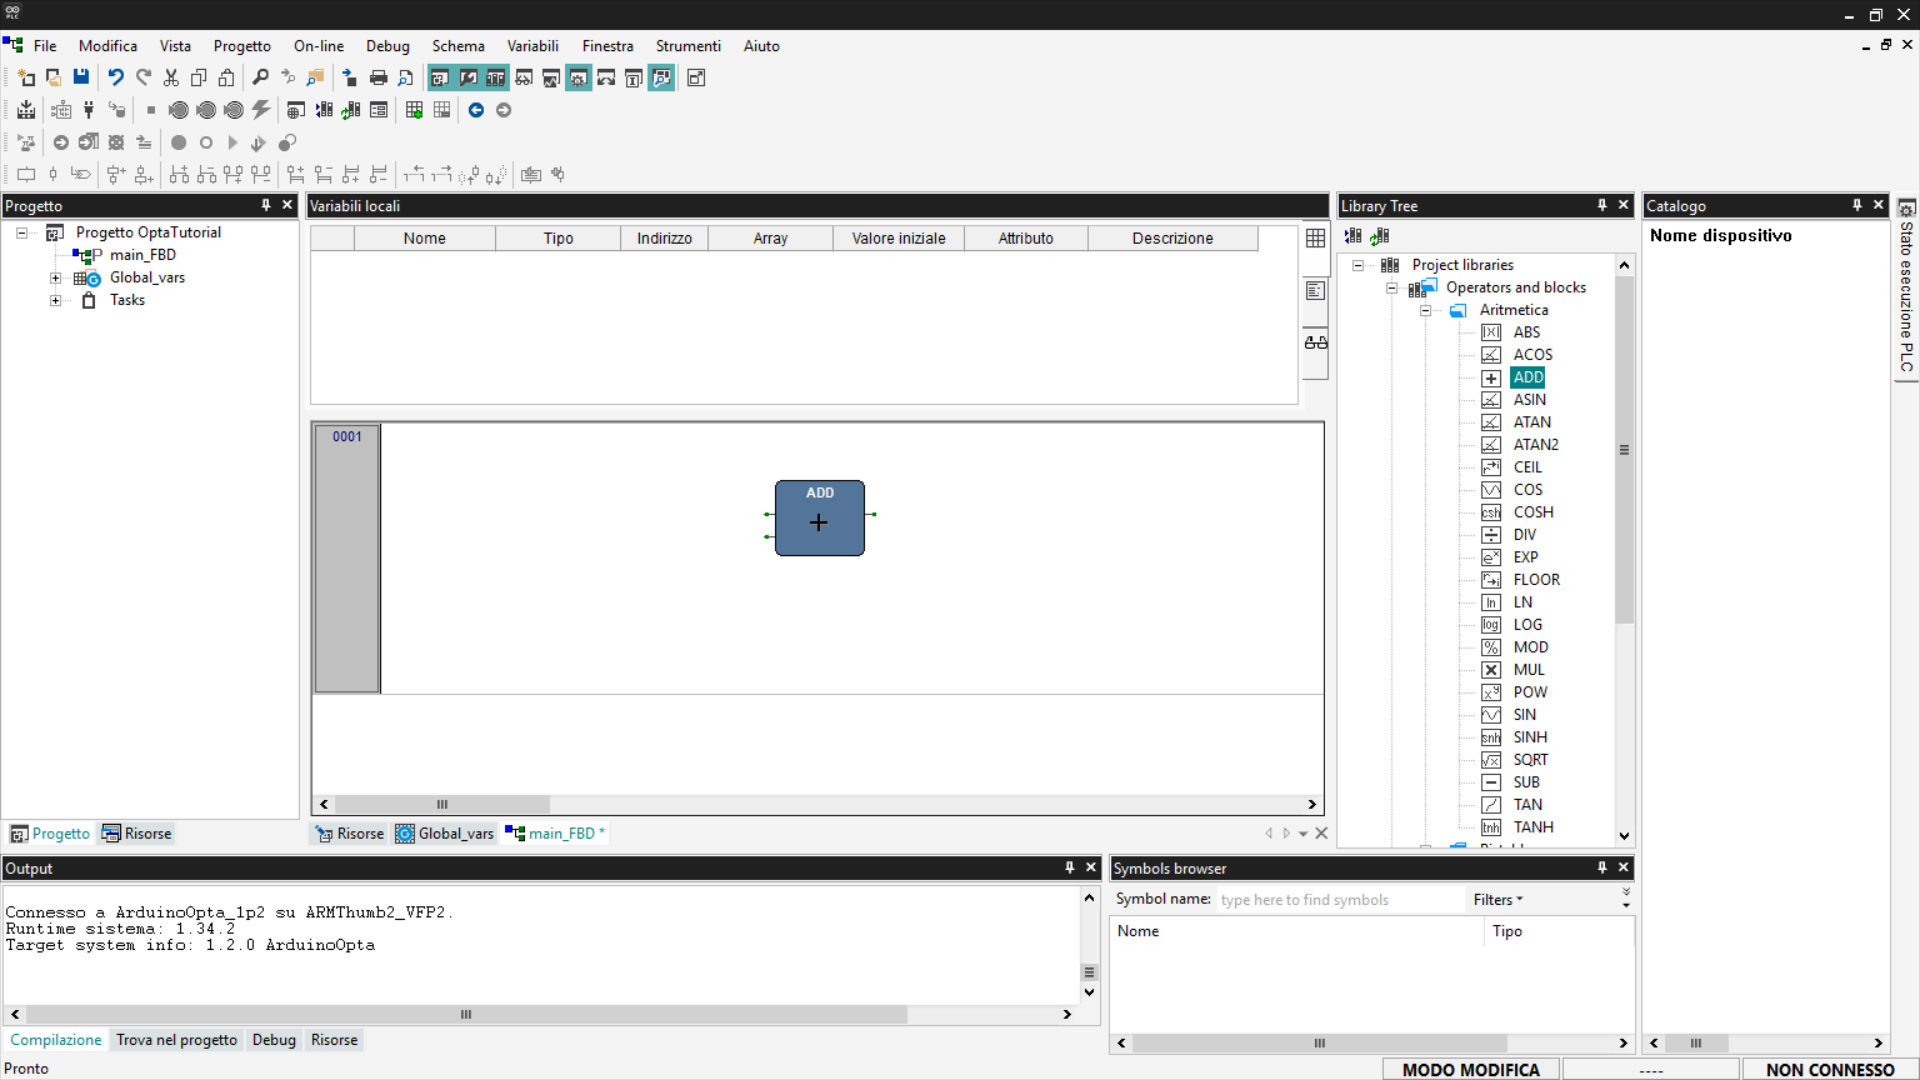Pin the Progetto panel
The width and height of the screenshot is (1920, 1080).
click(x=266, y=205)
